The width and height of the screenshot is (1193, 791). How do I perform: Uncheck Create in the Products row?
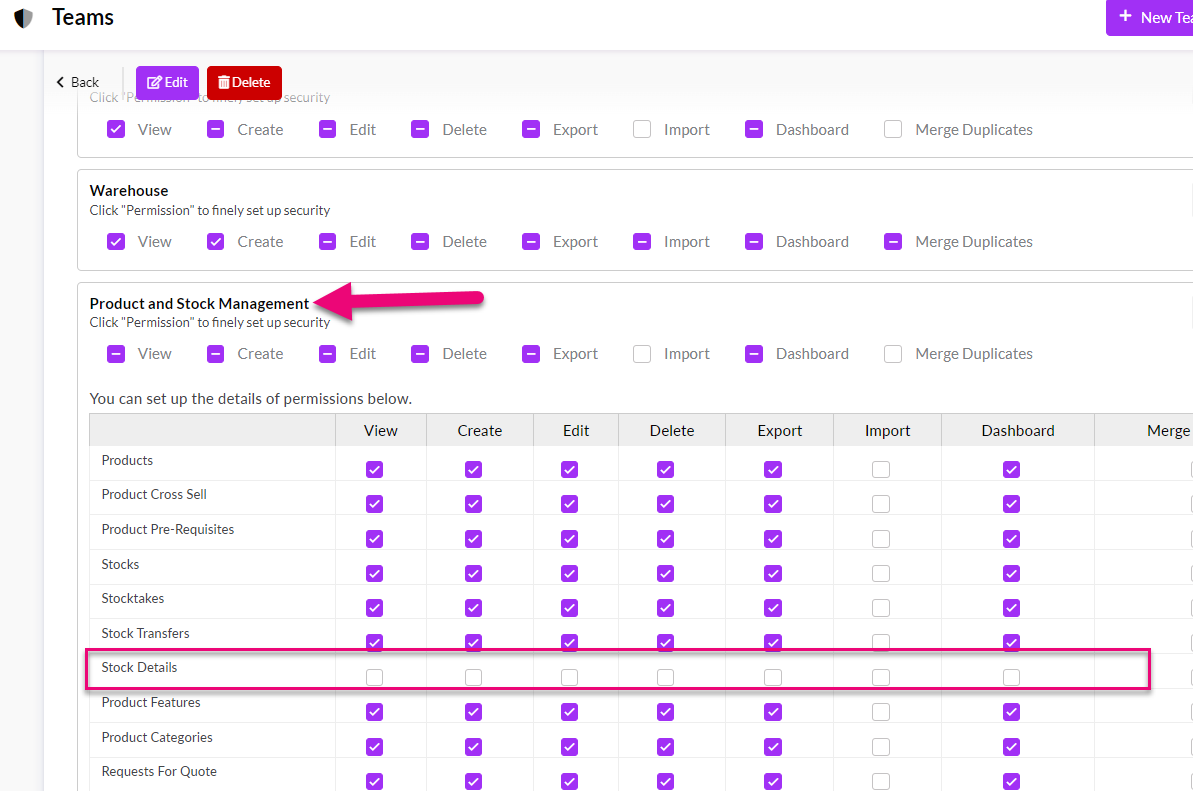pos(473,469)
